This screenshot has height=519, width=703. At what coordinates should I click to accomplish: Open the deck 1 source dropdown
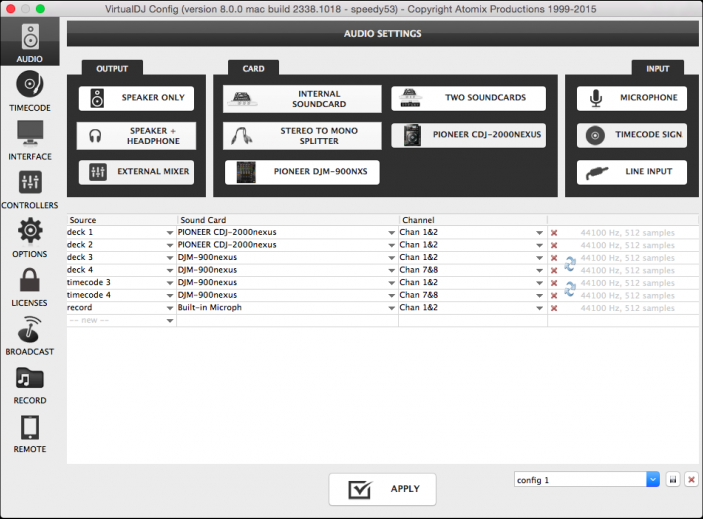click(169, 233)
